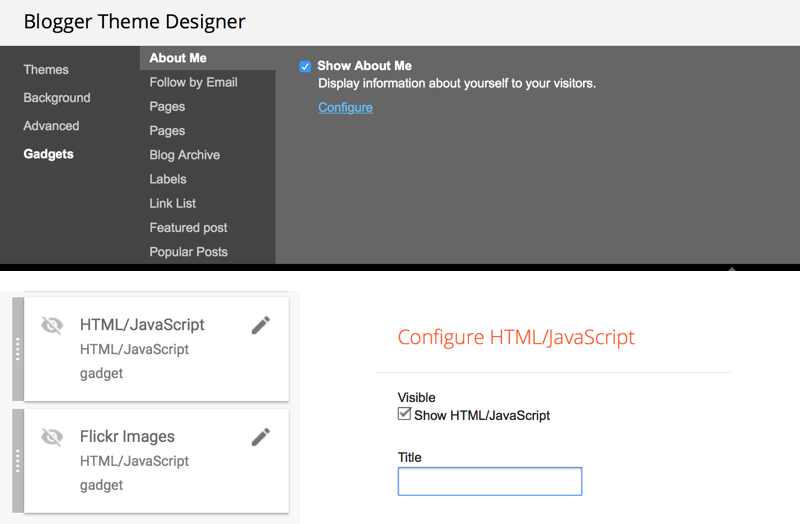
Task: Toggle visibility of HTML/JavaScript gadget eye icon
Action: pos(52,325)
